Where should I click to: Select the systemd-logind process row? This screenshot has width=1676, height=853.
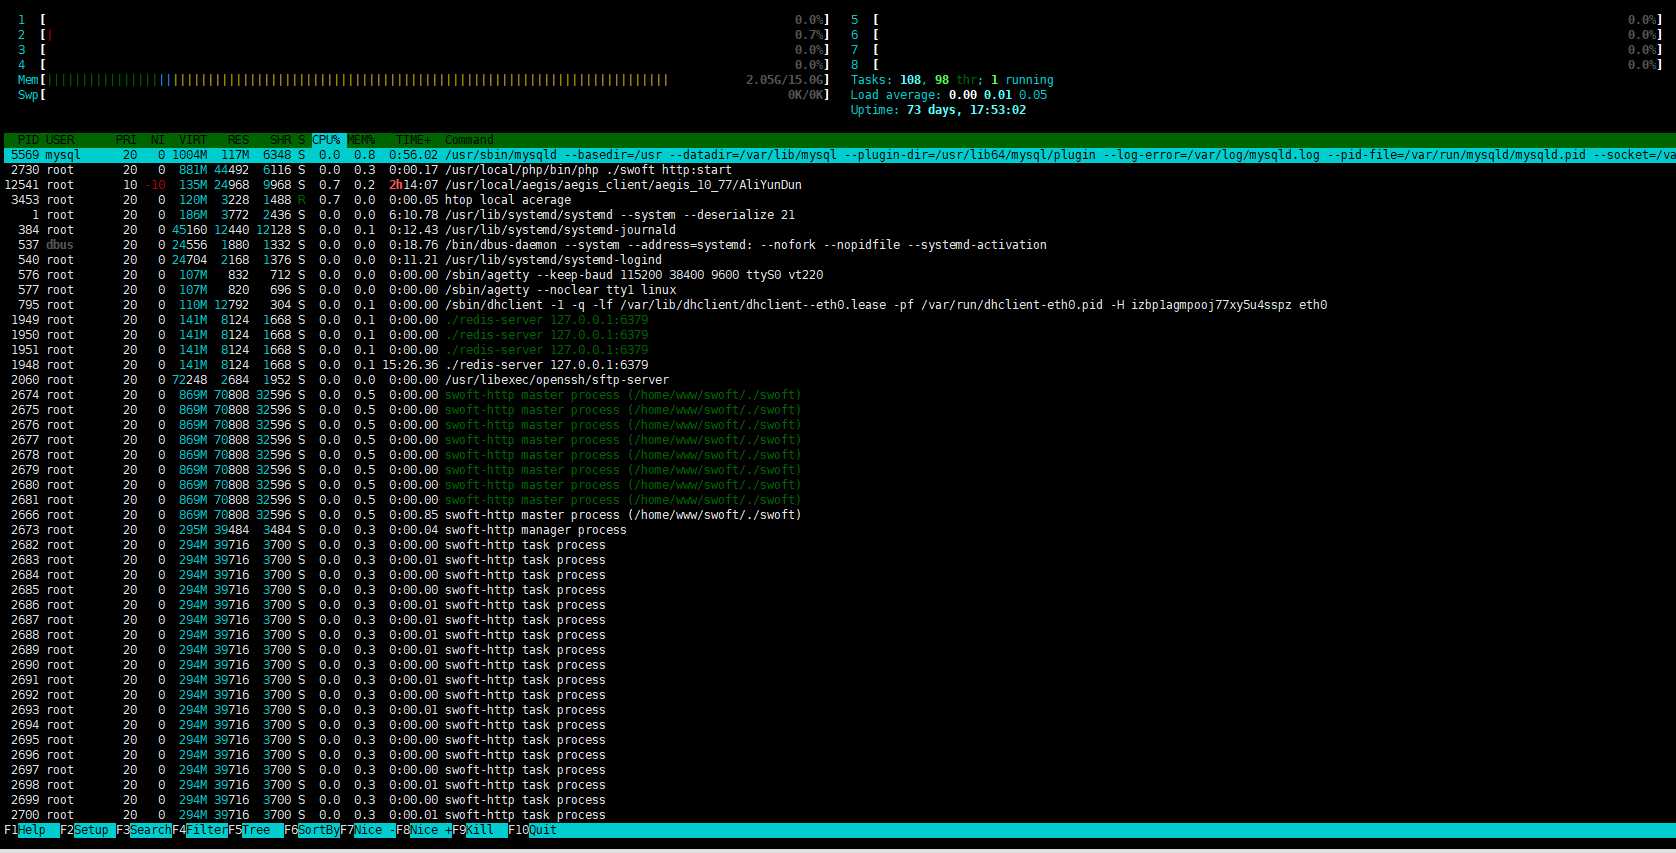[838, 260]
